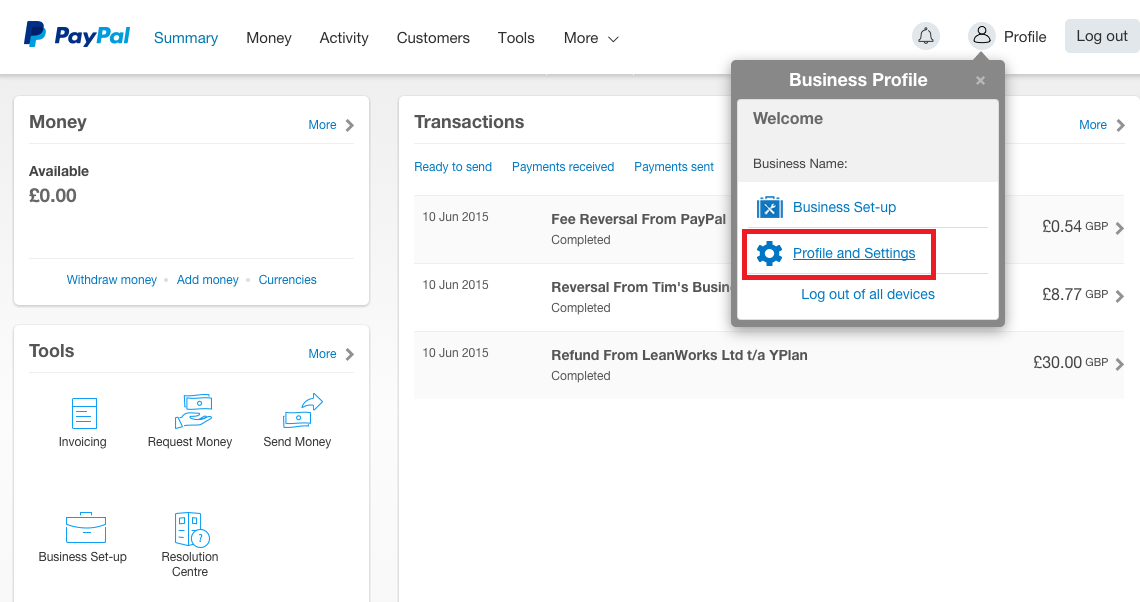1140x602 pixels.
Task: Select the Payments received filter
Action: pos(563,166)
